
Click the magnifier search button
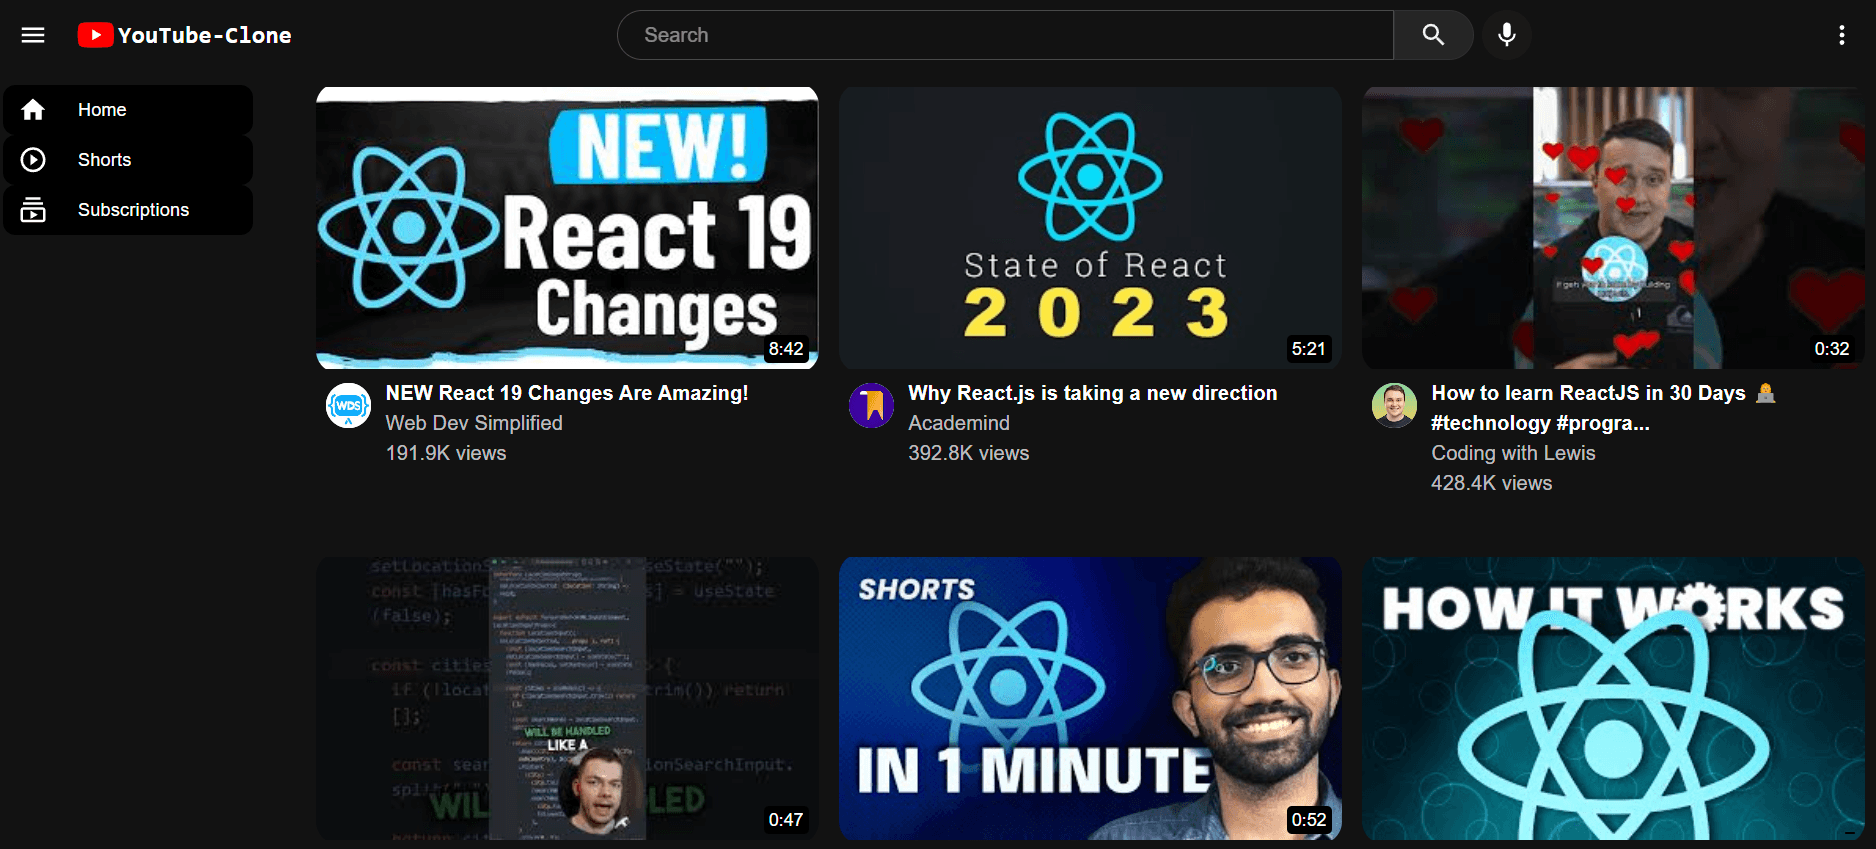point(1433,35)
